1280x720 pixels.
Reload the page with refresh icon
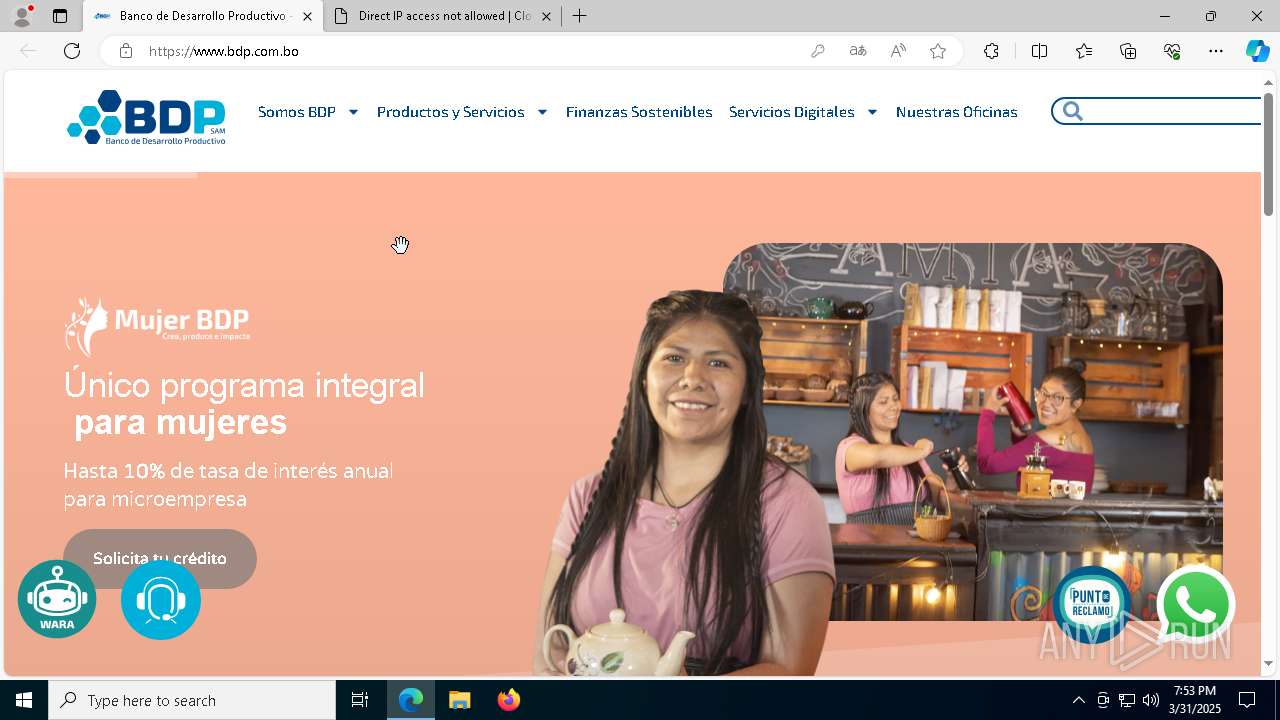72,51
